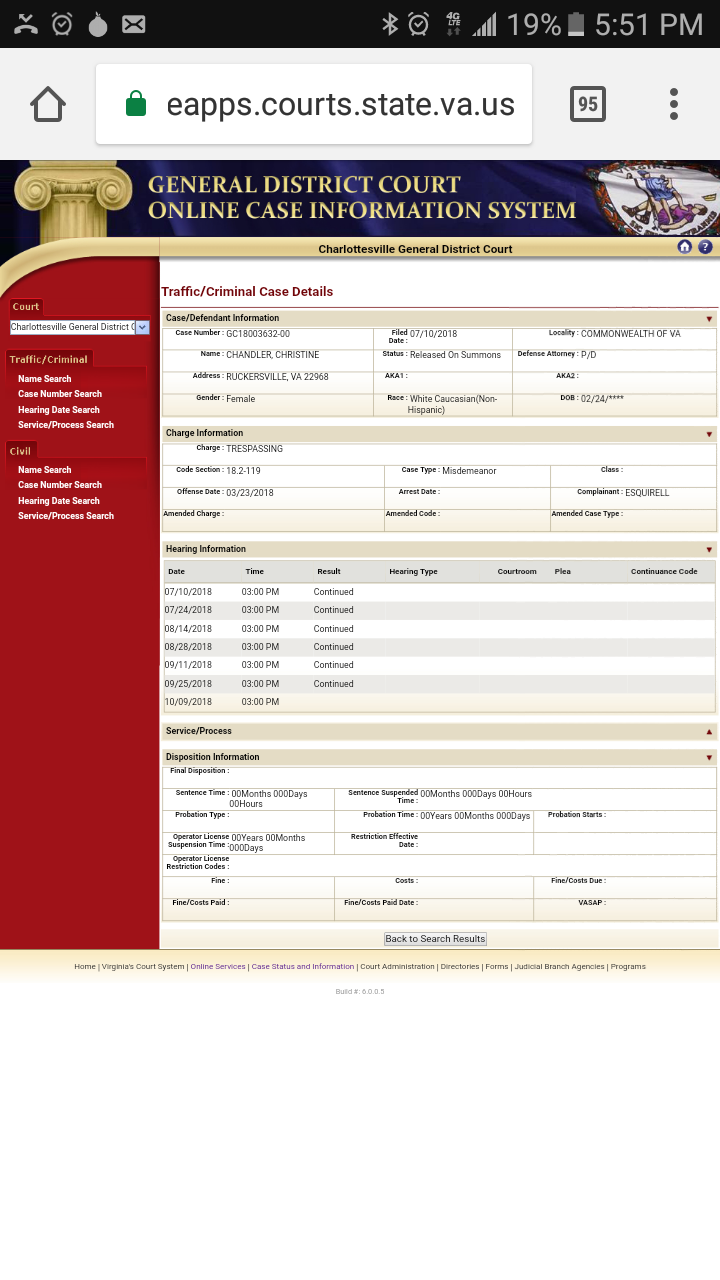Select Civil Case Number Search
The height and width of the screenshot is (1280, 720).
(x=60, y=485)
